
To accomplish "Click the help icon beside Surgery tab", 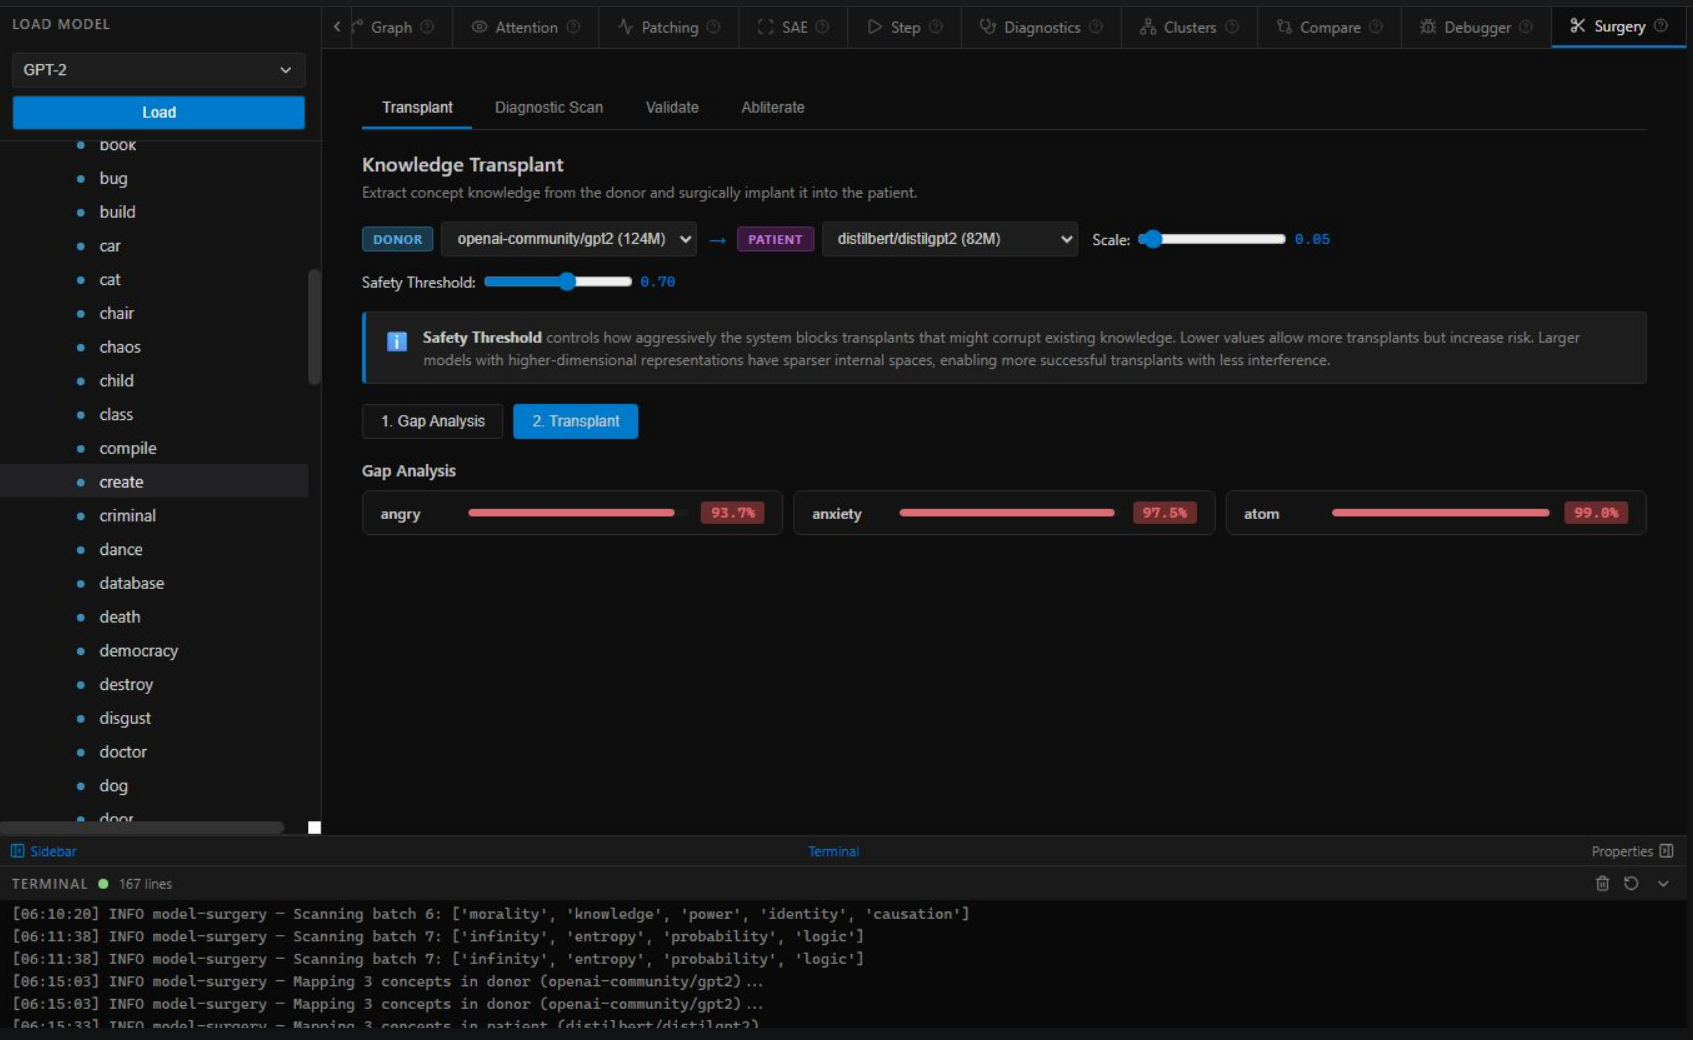I will point(1661,26).
